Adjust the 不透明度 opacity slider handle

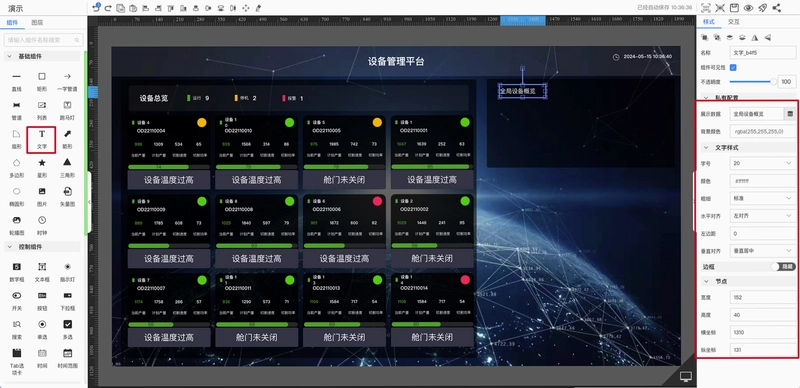coord(773,82)
